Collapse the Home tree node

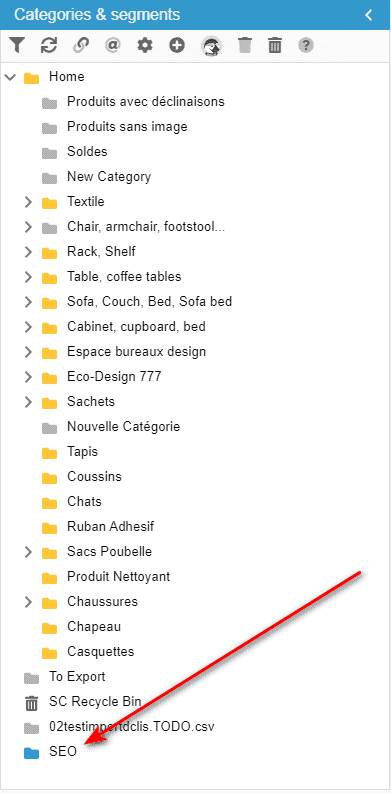click(10, 77)
